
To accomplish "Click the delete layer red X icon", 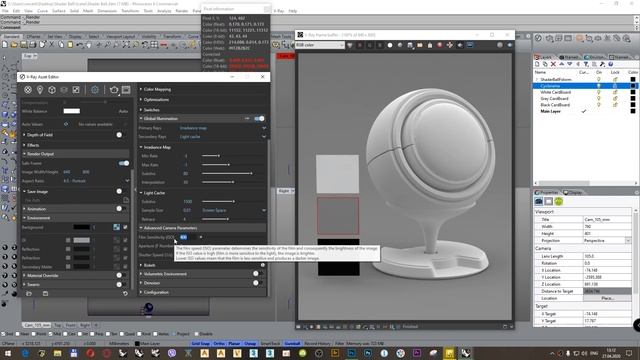I will pyautogui.click(x=553, y=64).
